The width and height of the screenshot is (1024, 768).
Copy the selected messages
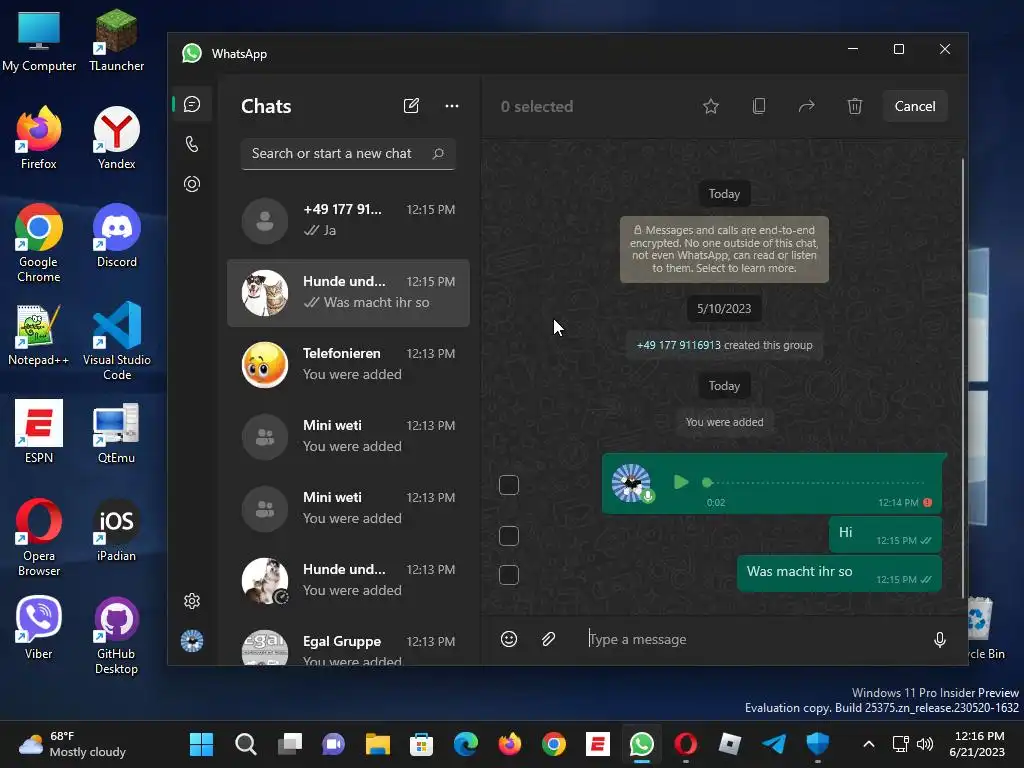point(759,106)
